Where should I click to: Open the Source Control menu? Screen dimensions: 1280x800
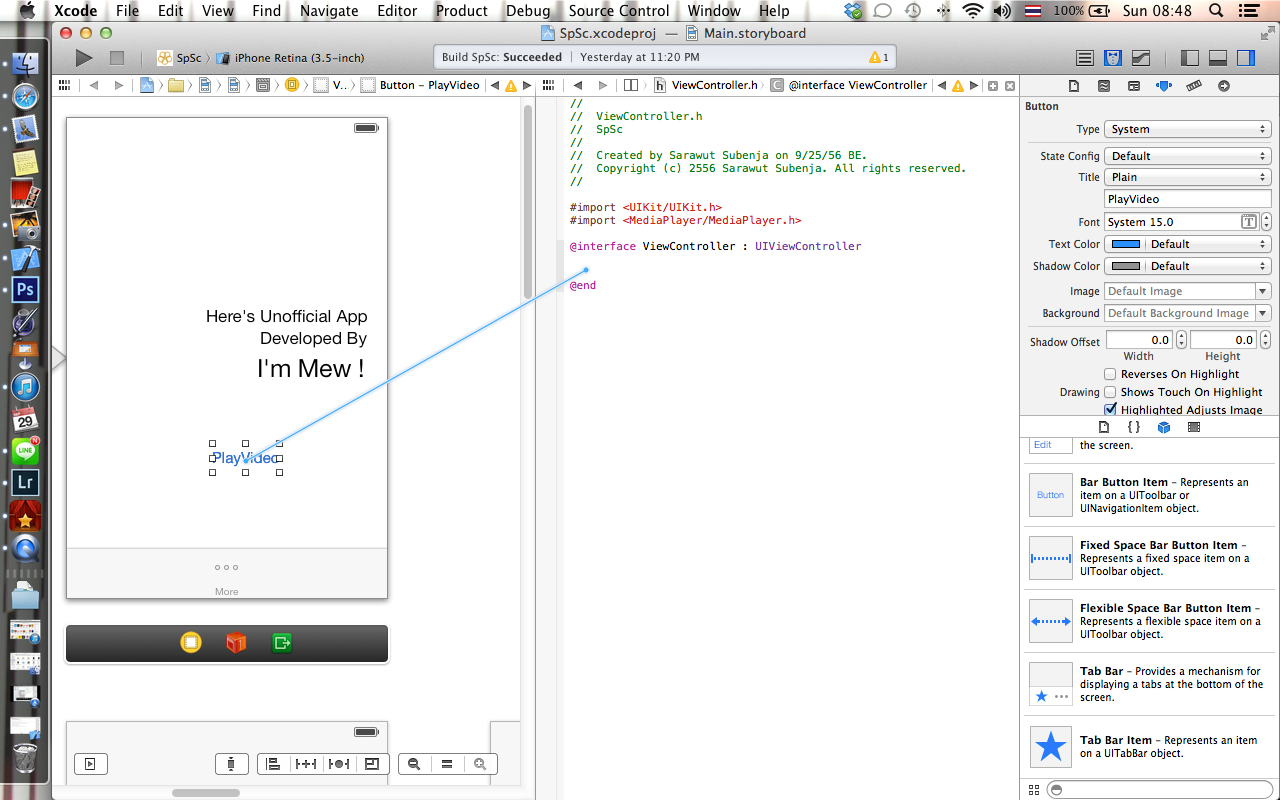(x=619, y=11)
